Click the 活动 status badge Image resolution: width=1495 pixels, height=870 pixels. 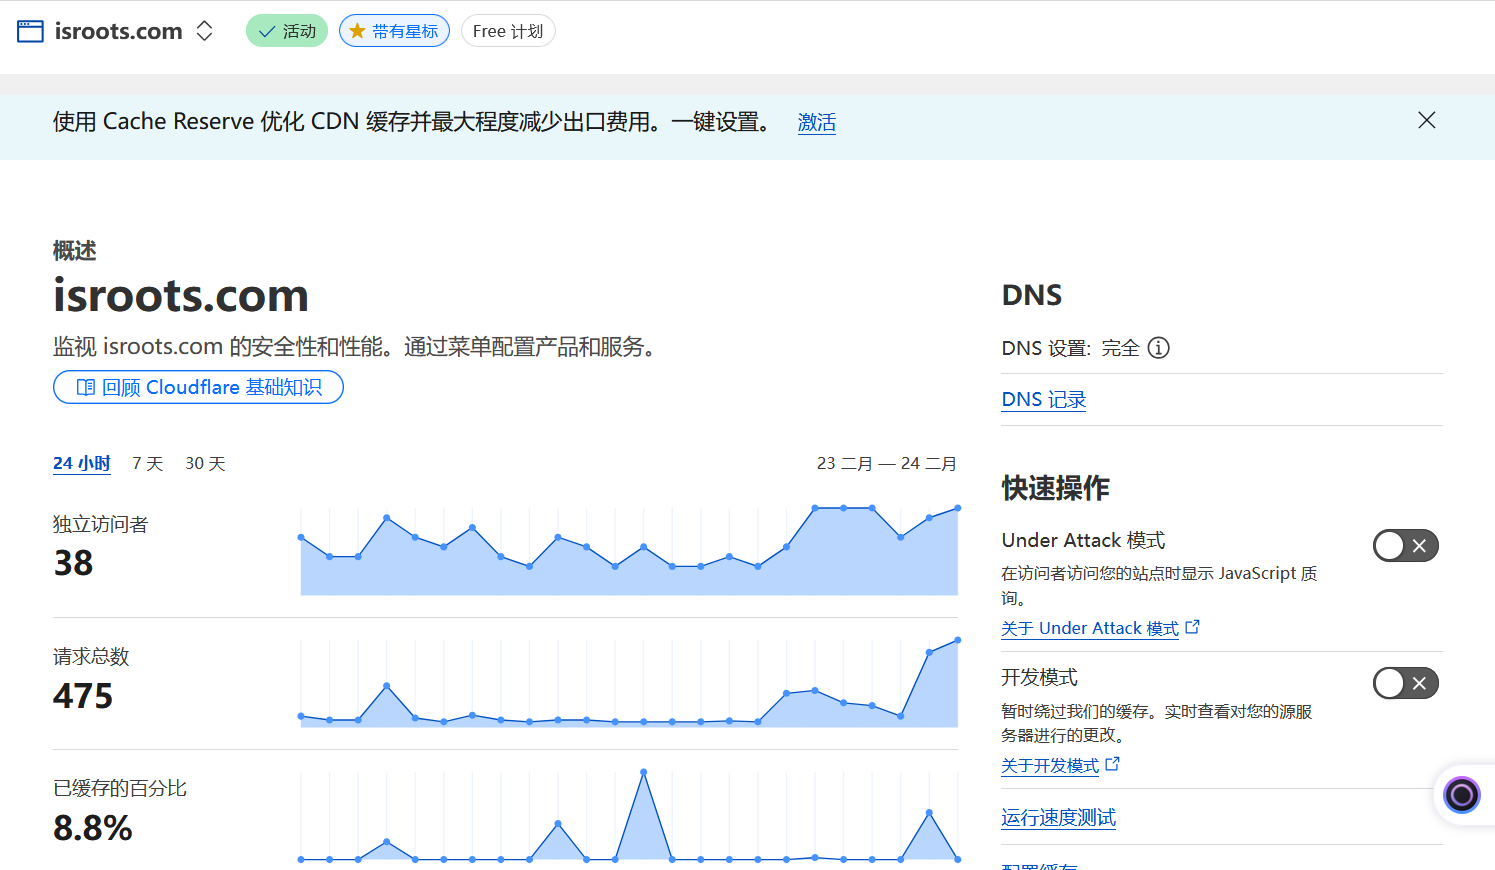287,31
